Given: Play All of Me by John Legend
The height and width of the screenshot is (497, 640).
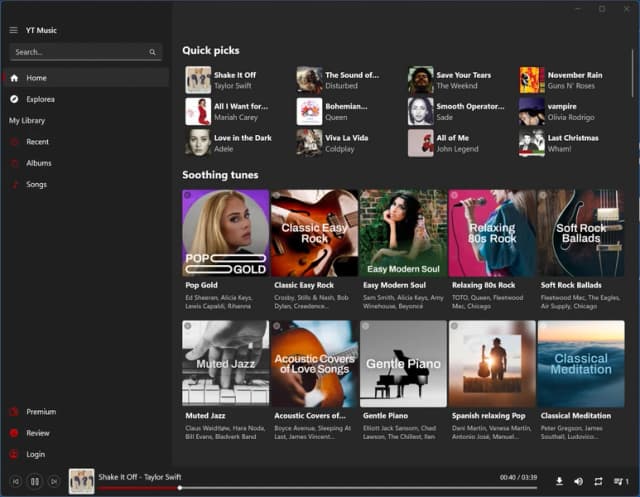Looking at the screenshot, I should 457,143.
